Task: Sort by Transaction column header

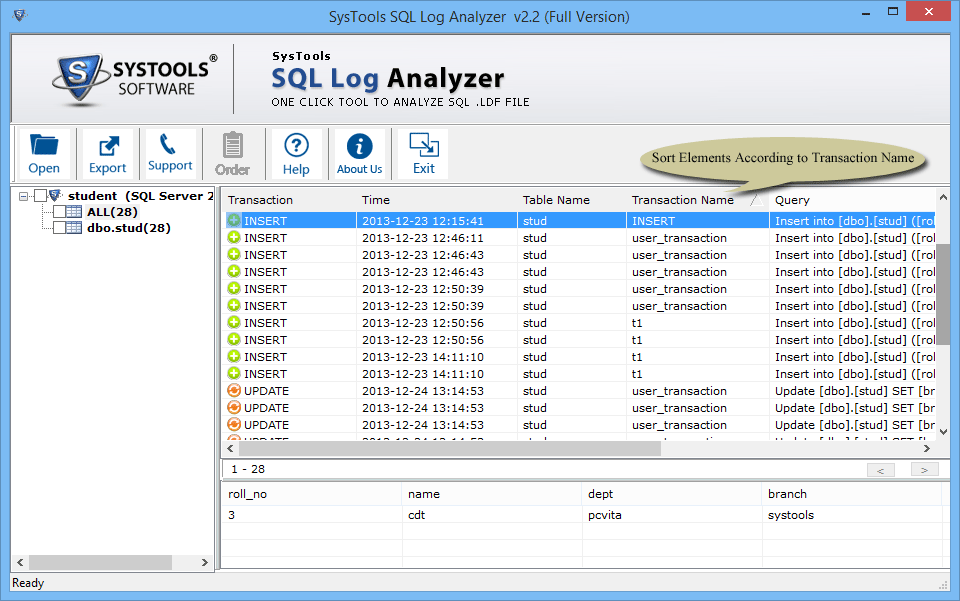Action: (x=288, y=200)
